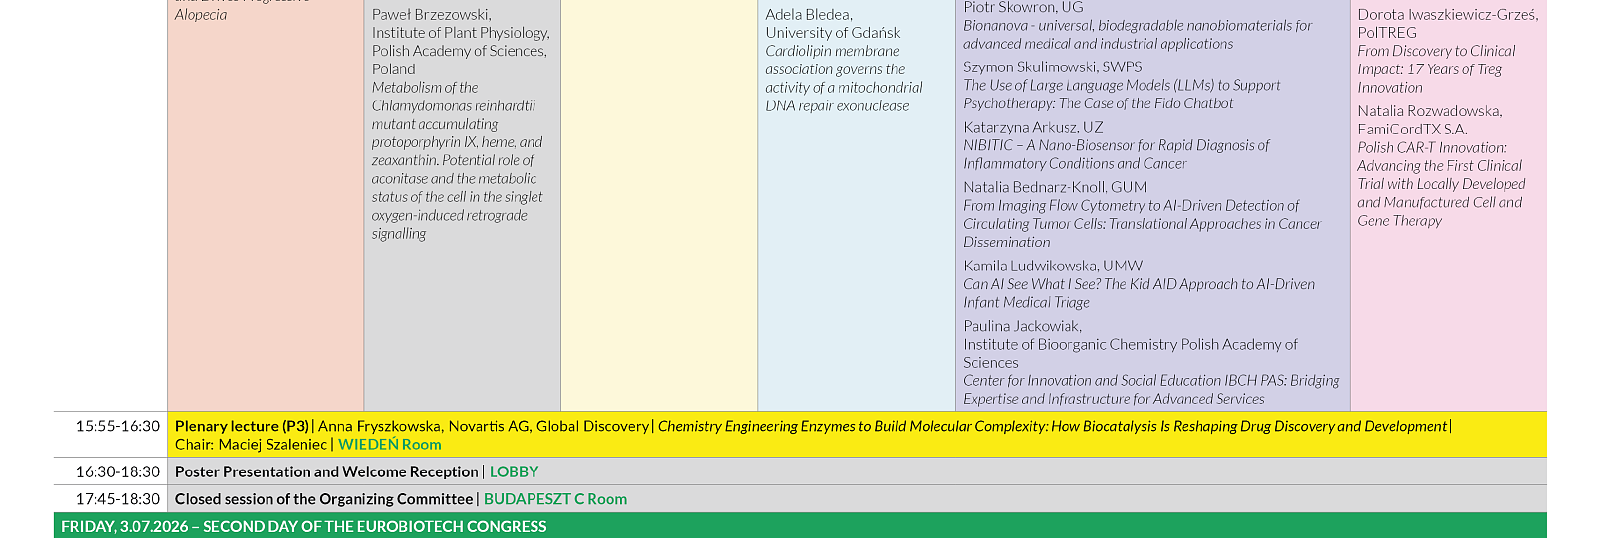The image size is (1600, 538).
Task: Select the Cardiolipin membrane association talk title
Action: [x=844, y=78]
